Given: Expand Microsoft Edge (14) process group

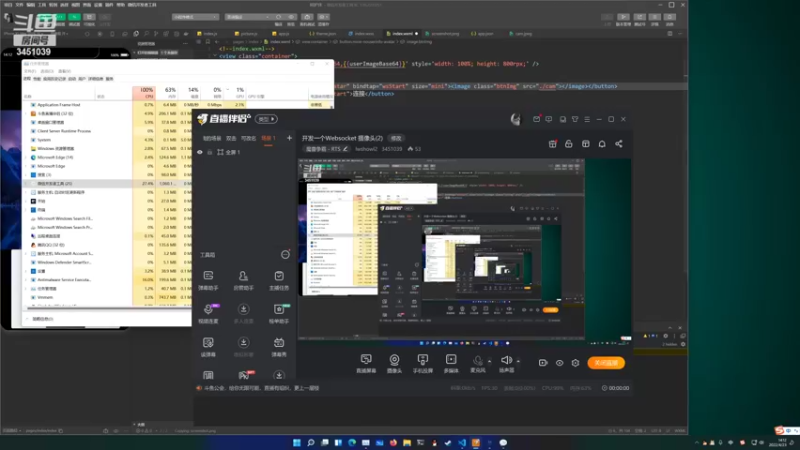Looking at the screenshot, I should 27,157.
